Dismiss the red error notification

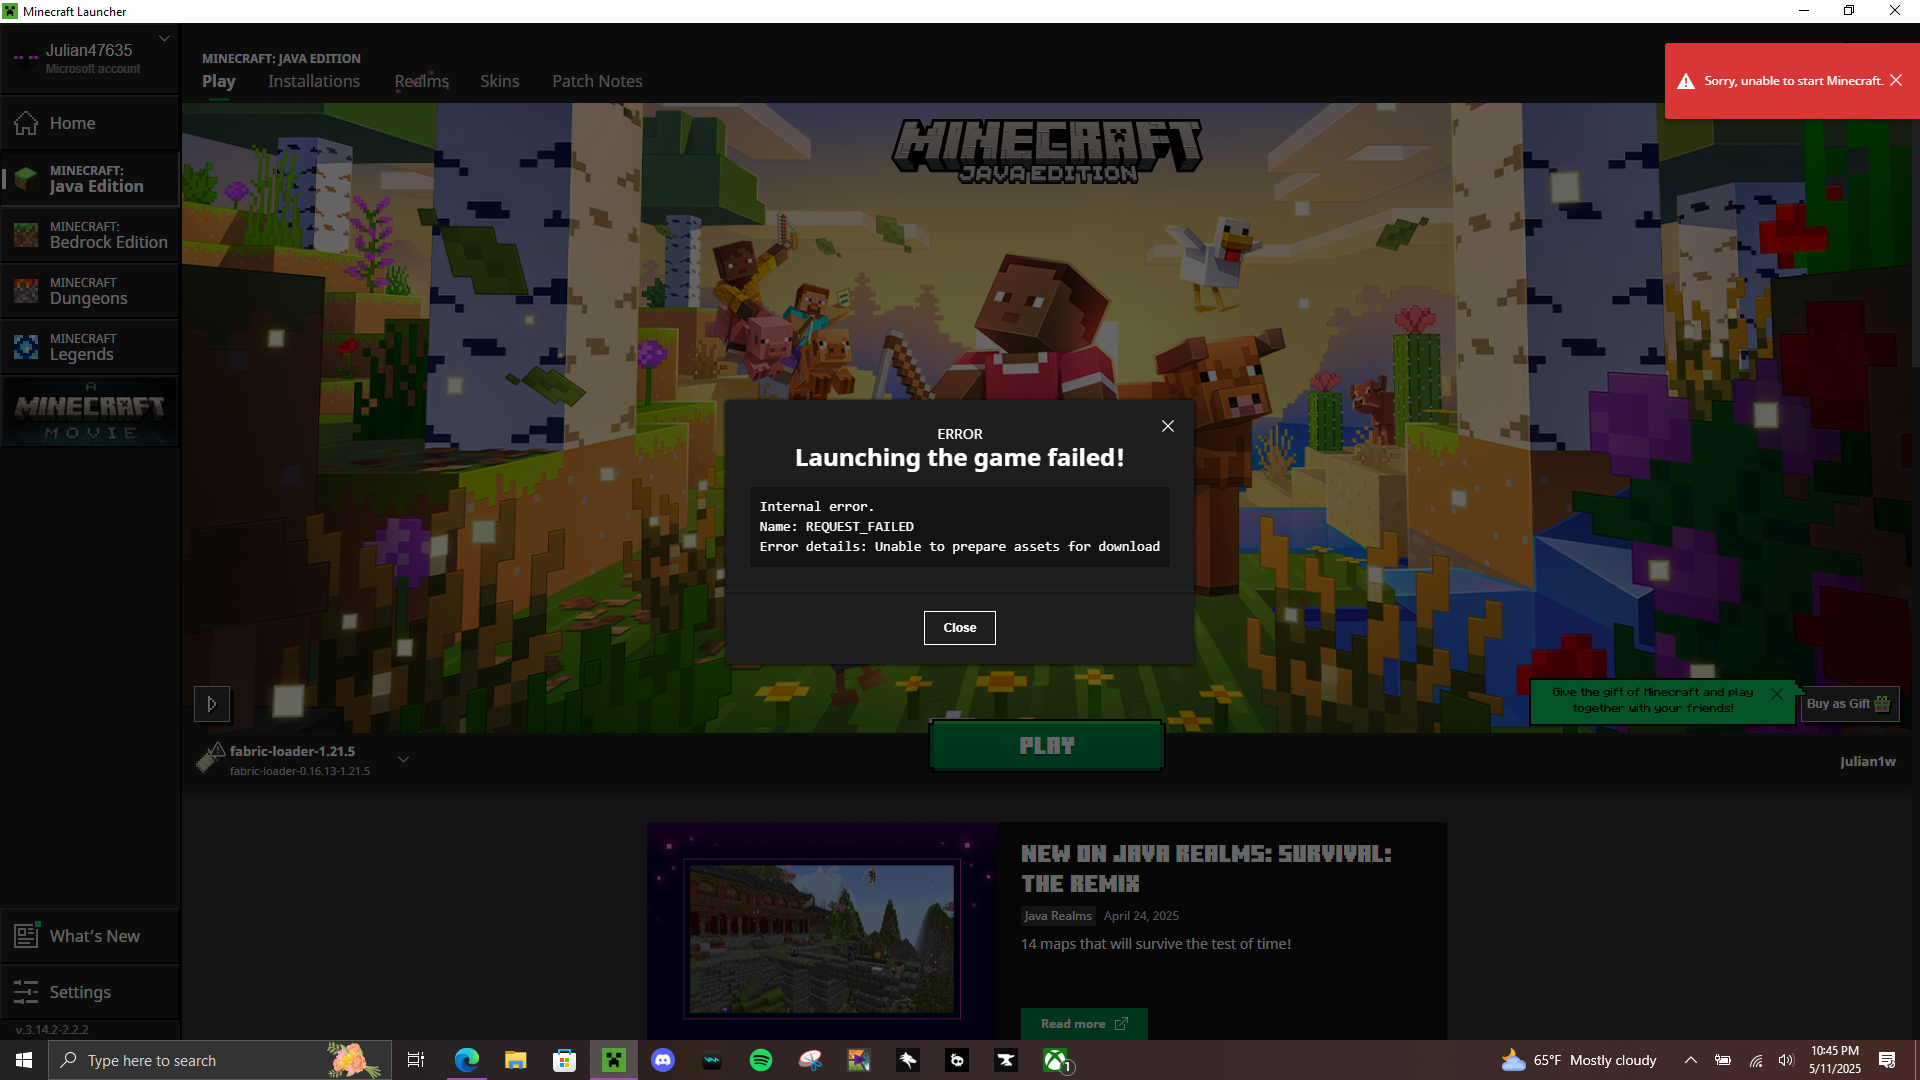(1896, 81)
